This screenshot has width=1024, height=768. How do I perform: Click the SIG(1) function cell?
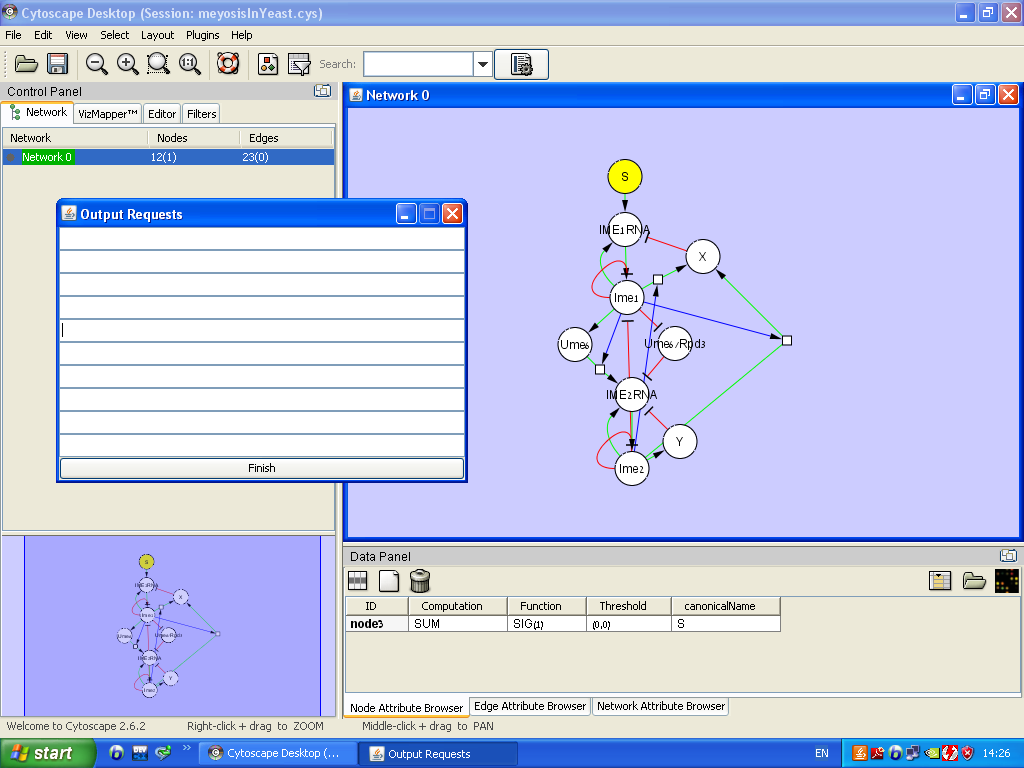[547, 624]
